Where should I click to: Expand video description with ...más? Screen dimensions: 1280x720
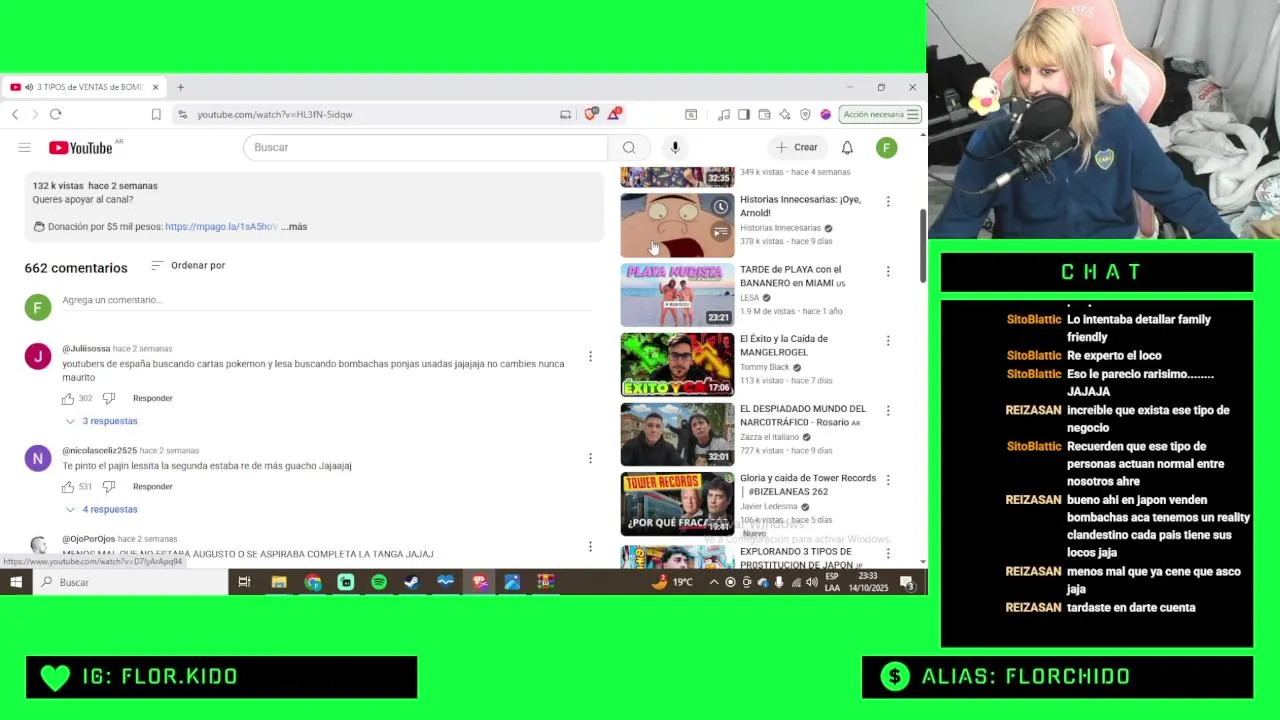tap(294, 226)
